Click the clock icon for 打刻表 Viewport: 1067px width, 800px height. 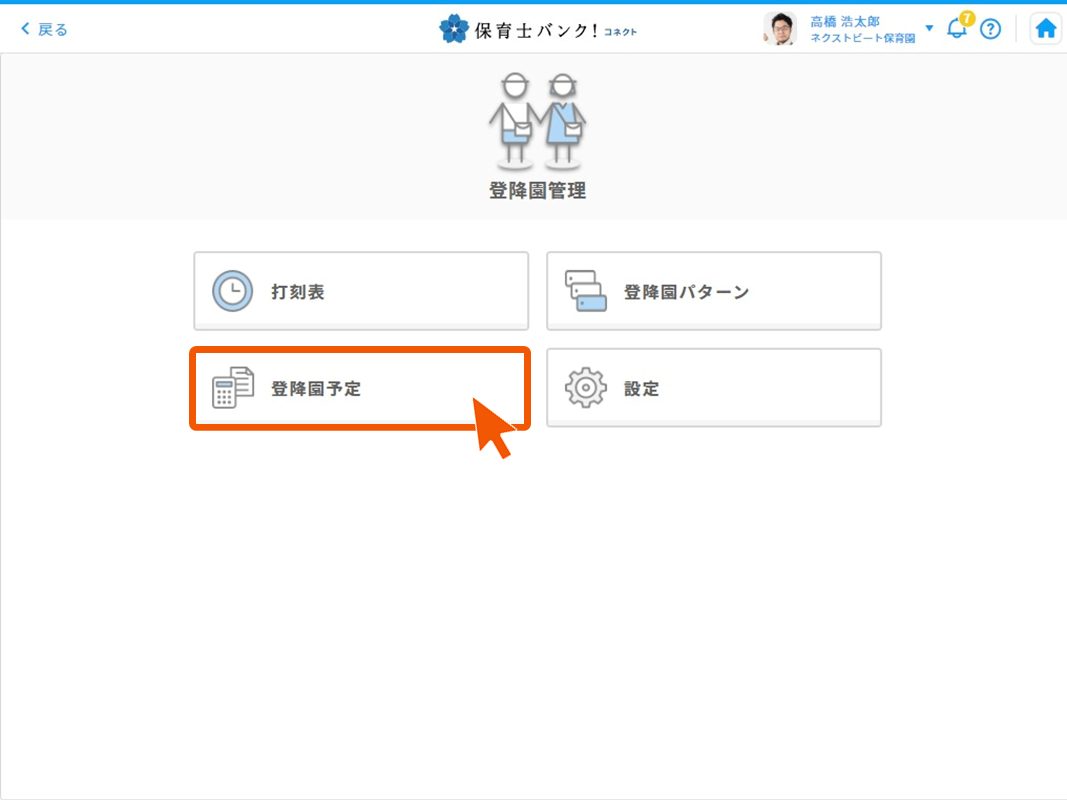232,291
